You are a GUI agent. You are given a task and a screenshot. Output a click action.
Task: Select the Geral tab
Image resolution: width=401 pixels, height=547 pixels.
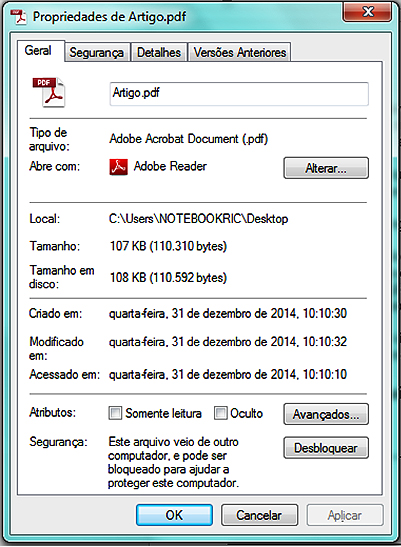tap(38, 51)
